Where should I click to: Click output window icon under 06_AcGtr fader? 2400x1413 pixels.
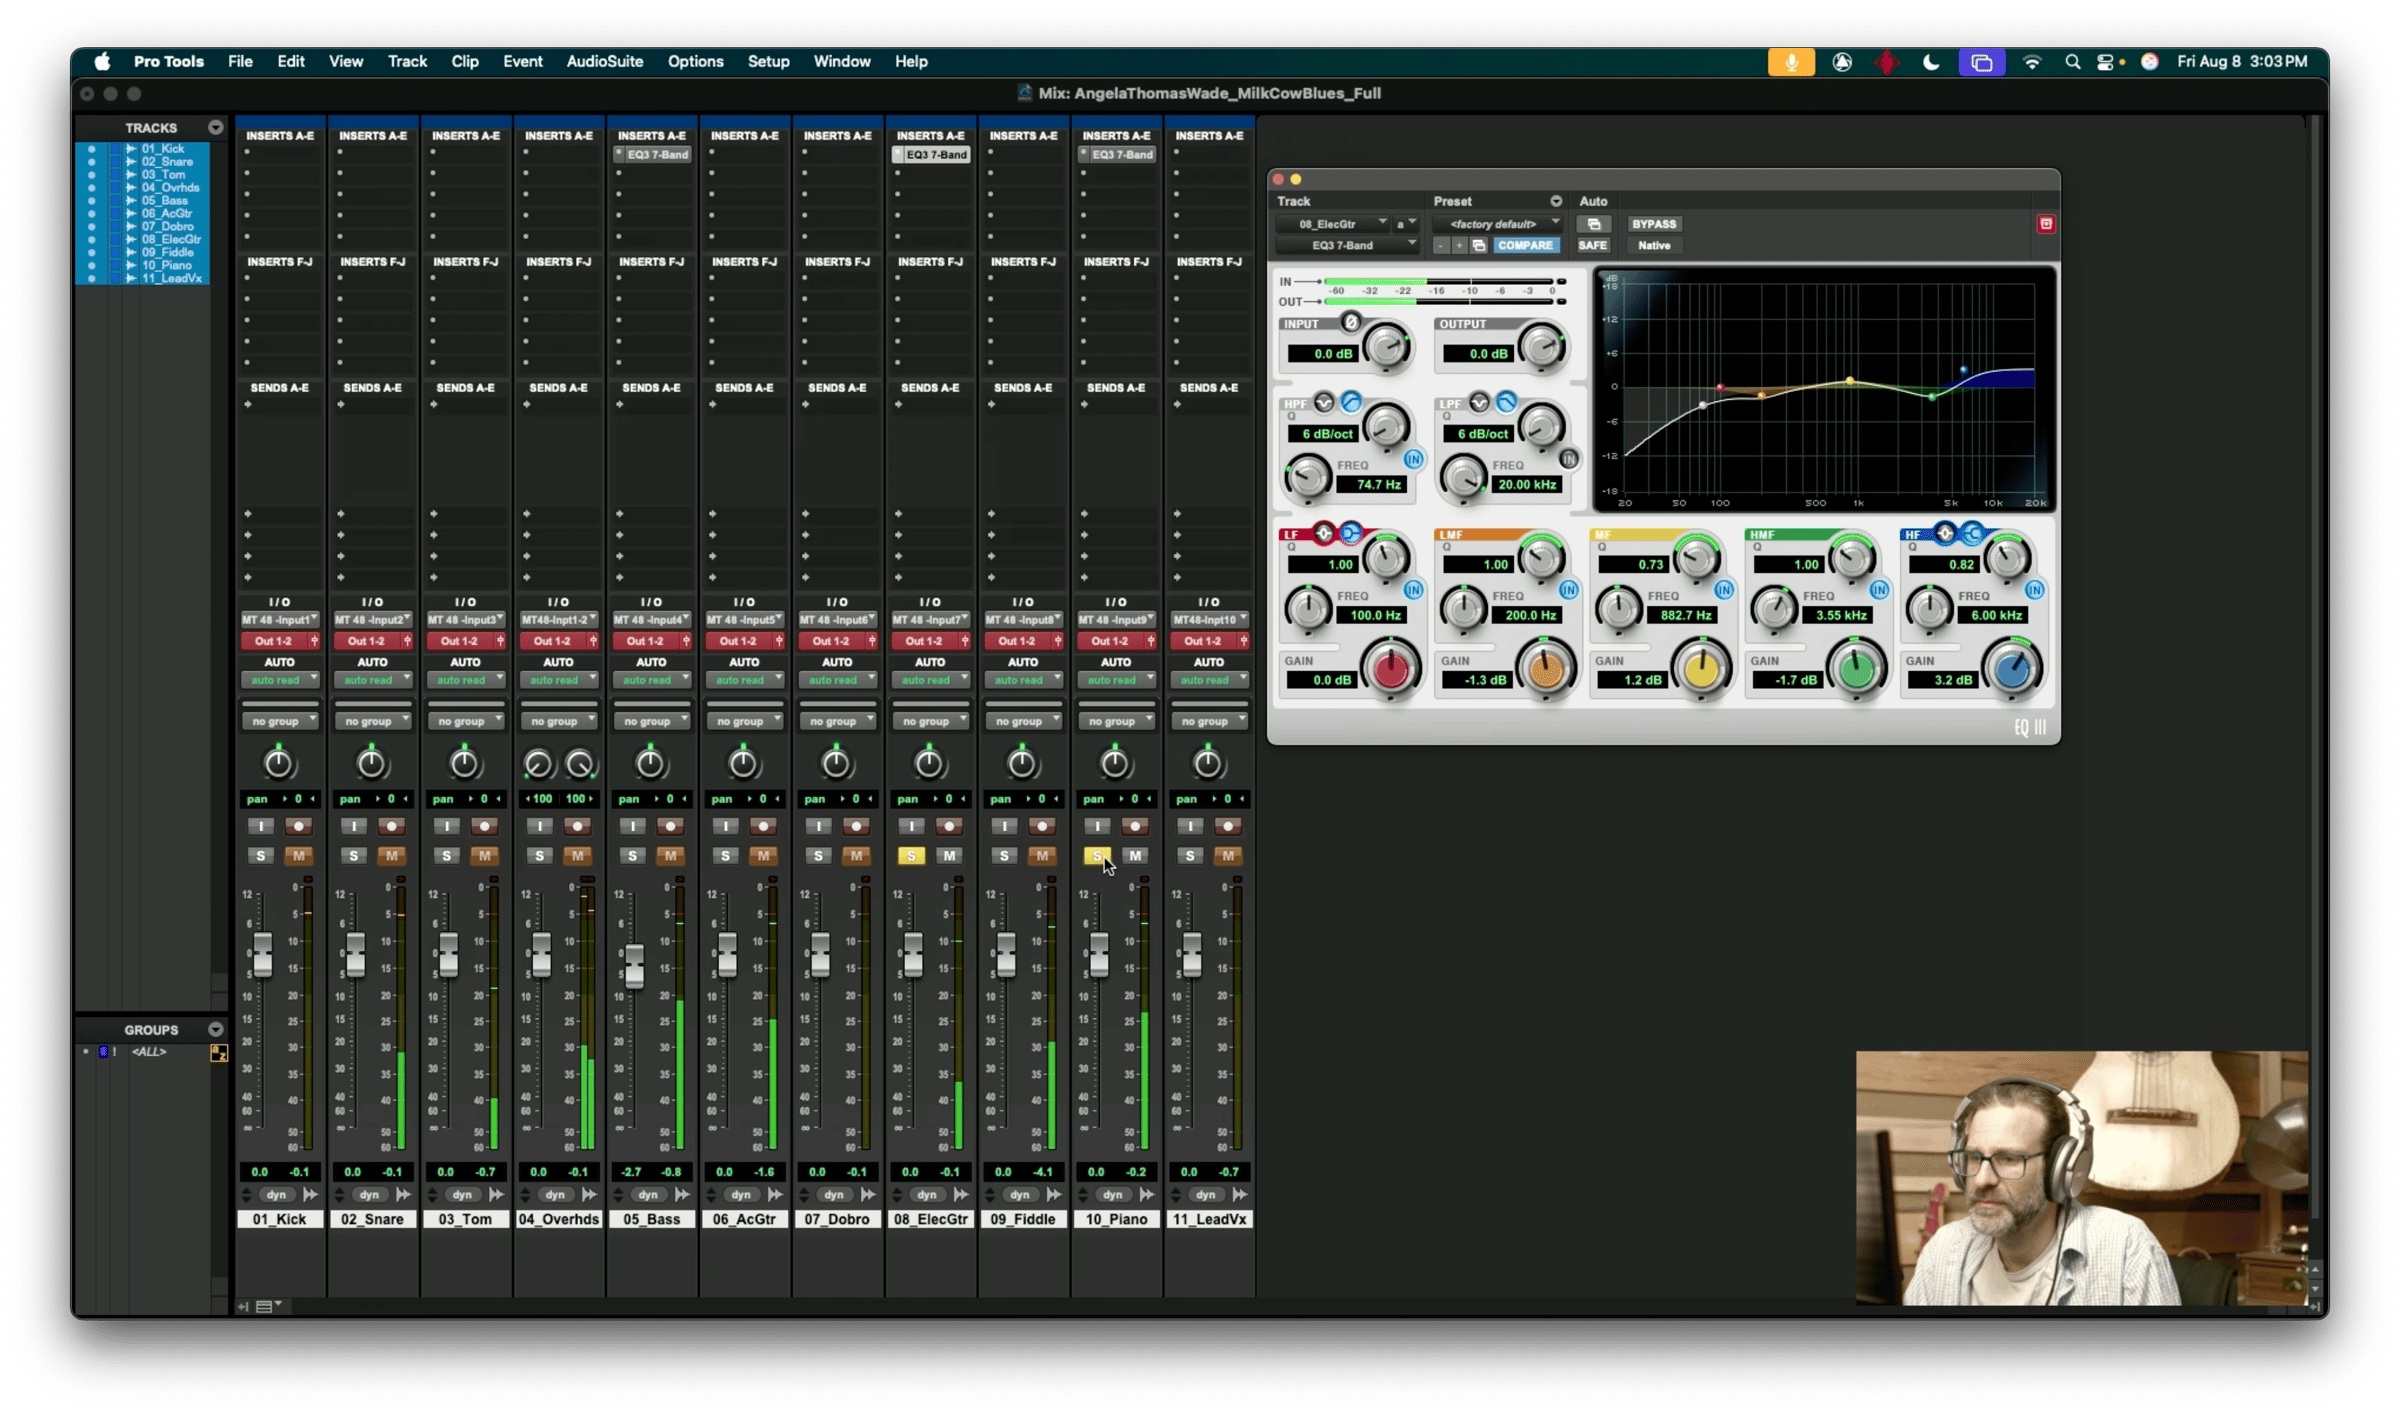[x=774, y=1194]
